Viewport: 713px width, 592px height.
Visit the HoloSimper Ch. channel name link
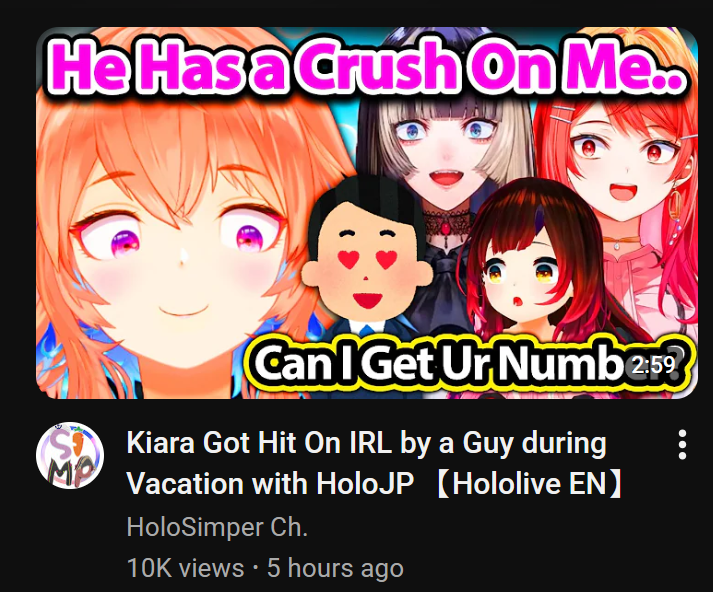(x=217, y=527)
